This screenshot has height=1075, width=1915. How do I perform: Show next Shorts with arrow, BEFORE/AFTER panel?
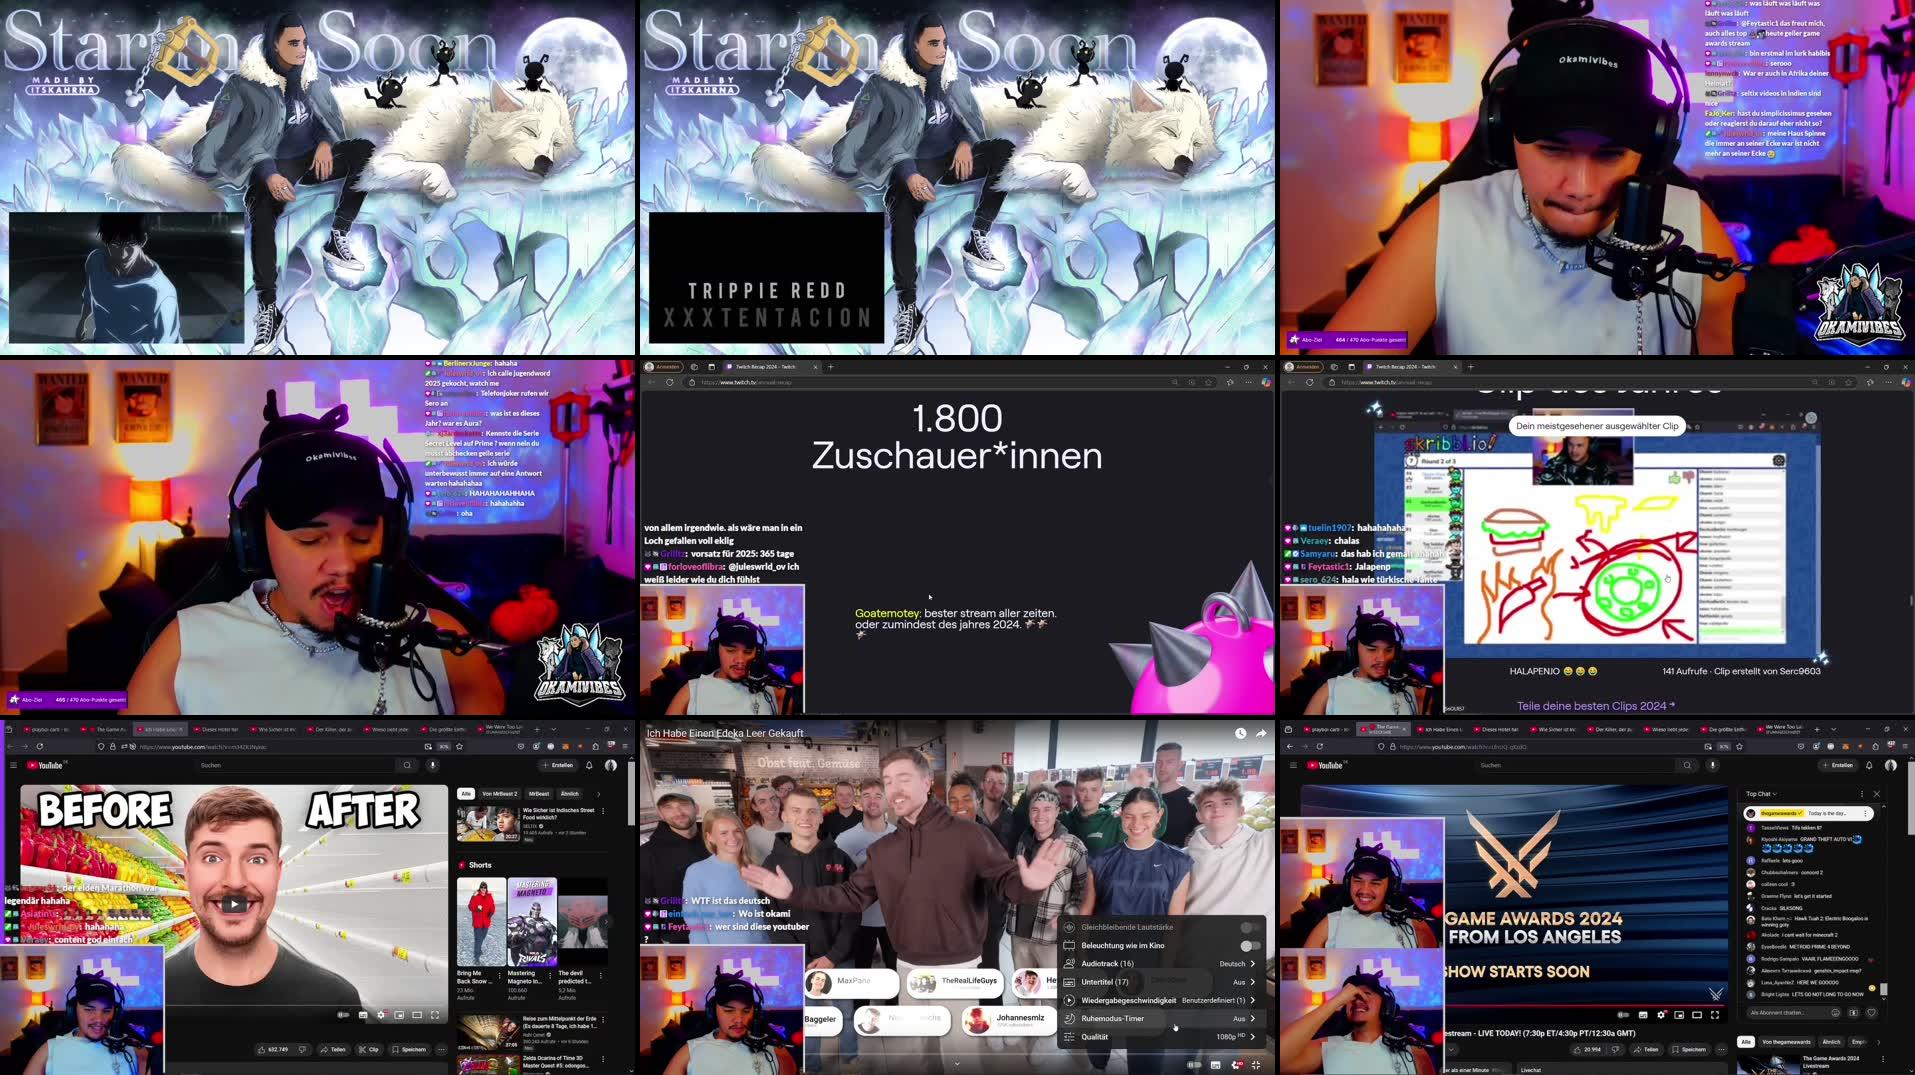[x=604, y=921]
